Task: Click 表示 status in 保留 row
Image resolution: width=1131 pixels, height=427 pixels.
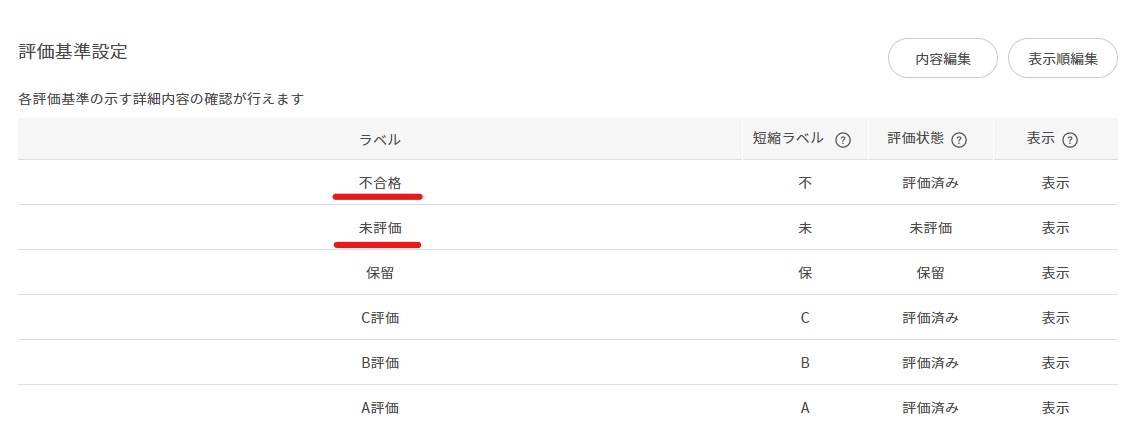Action: click(x=1055, y=273)
